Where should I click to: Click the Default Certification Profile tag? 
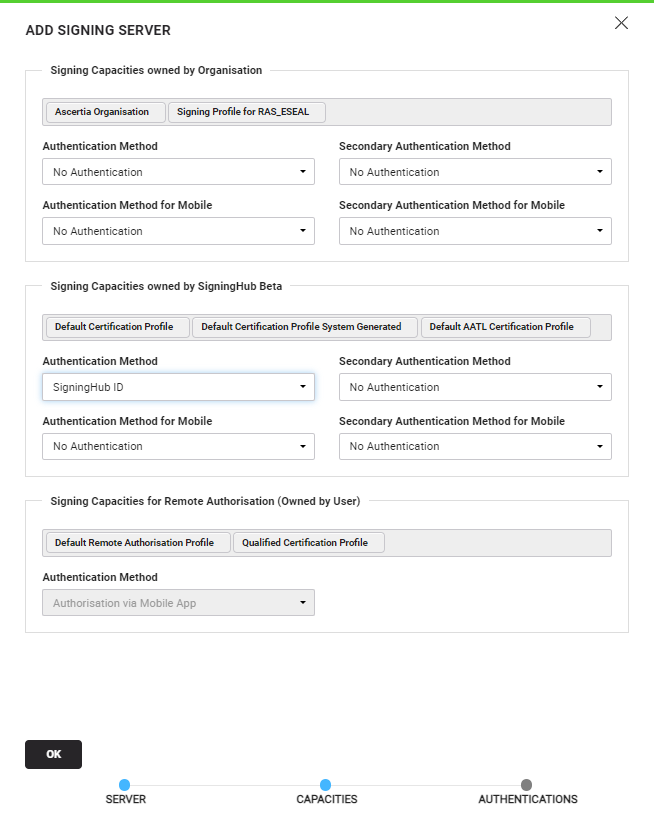pos(117,327)
